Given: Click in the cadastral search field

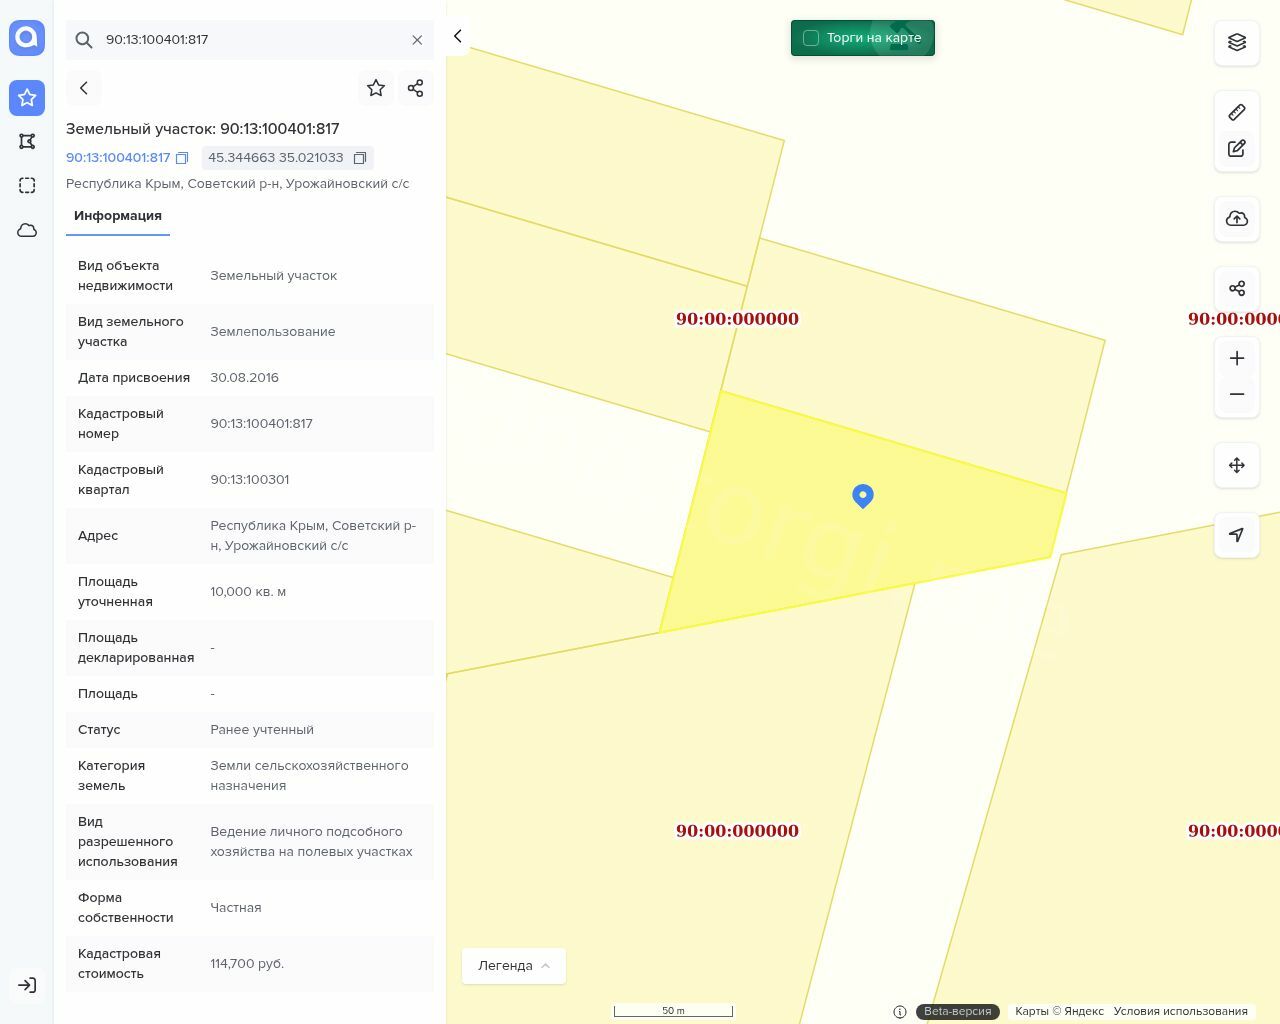Looking at the screenshot, I should 250,40.
